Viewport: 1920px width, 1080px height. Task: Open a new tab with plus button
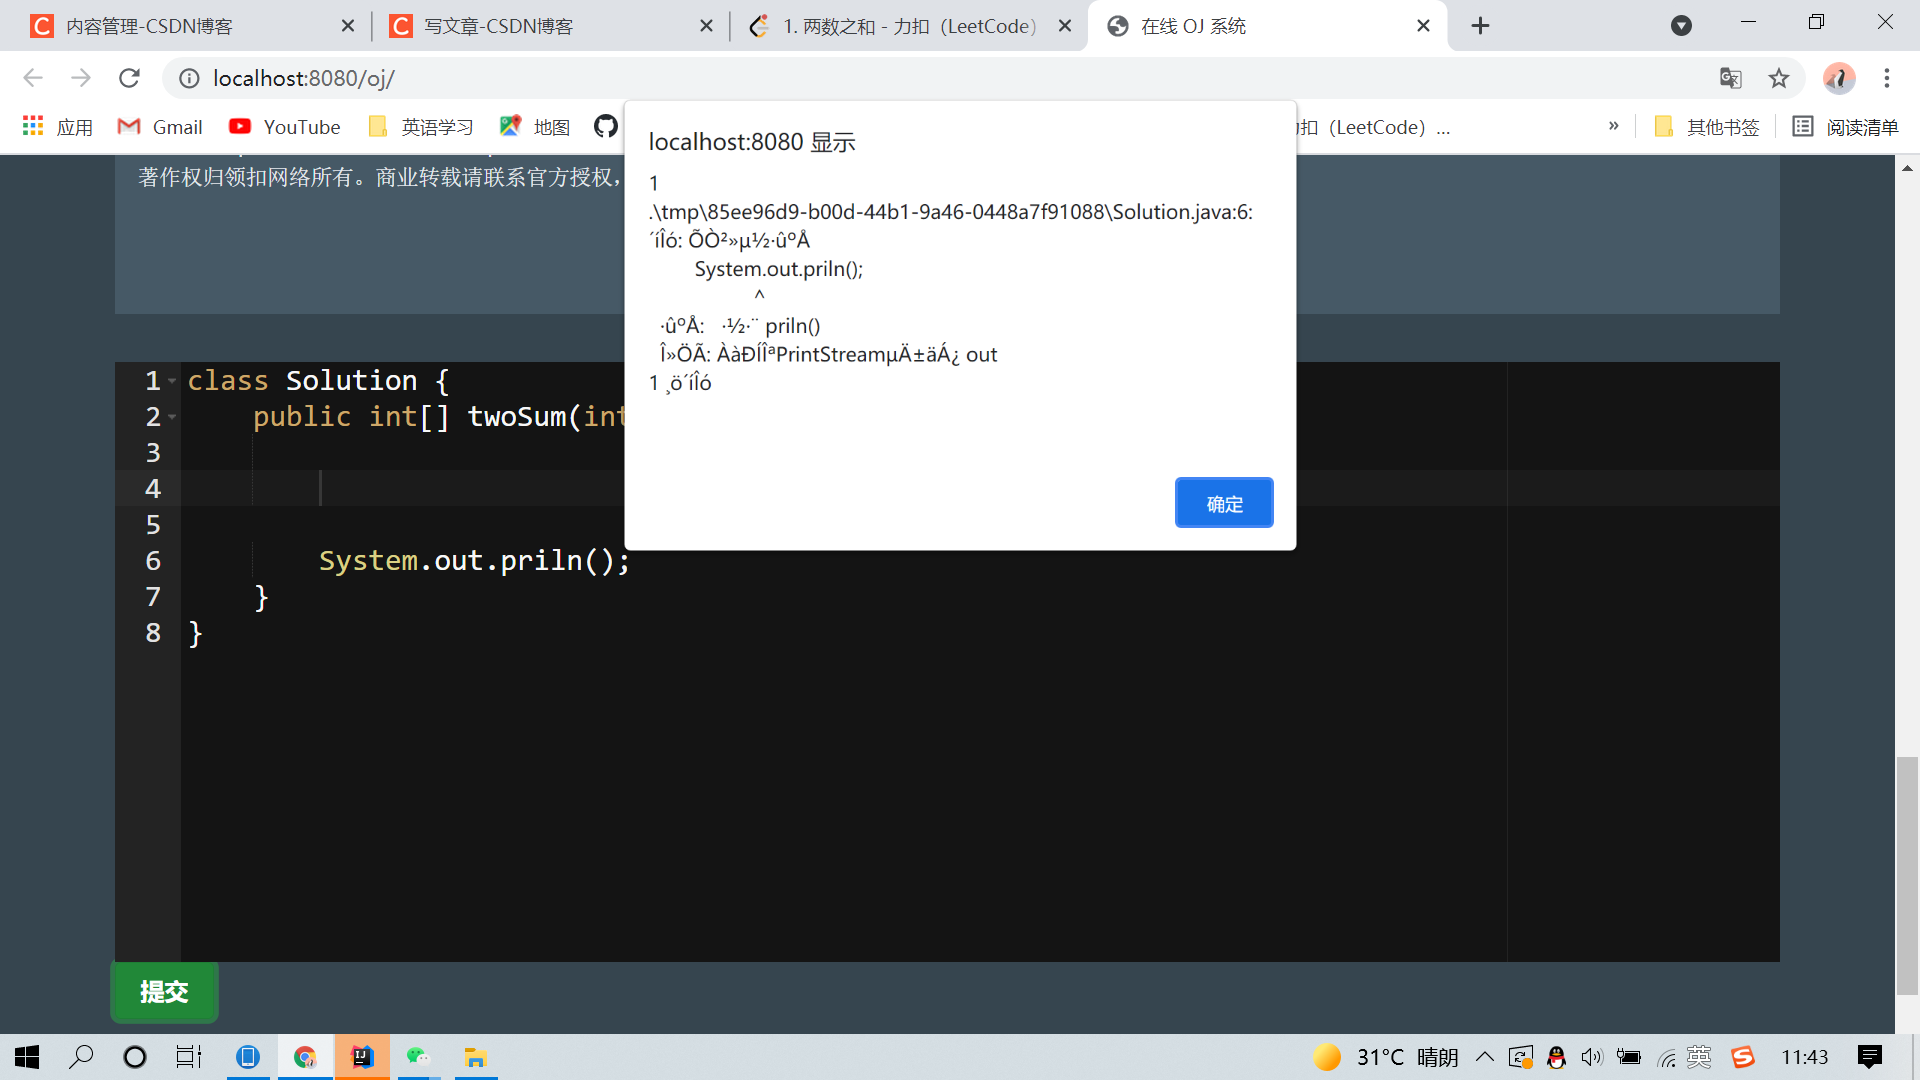[1480, 26]
